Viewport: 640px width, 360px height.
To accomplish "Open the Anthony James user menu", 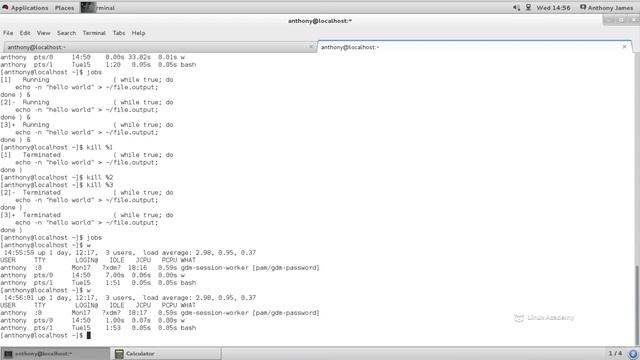I will point(607,8).
